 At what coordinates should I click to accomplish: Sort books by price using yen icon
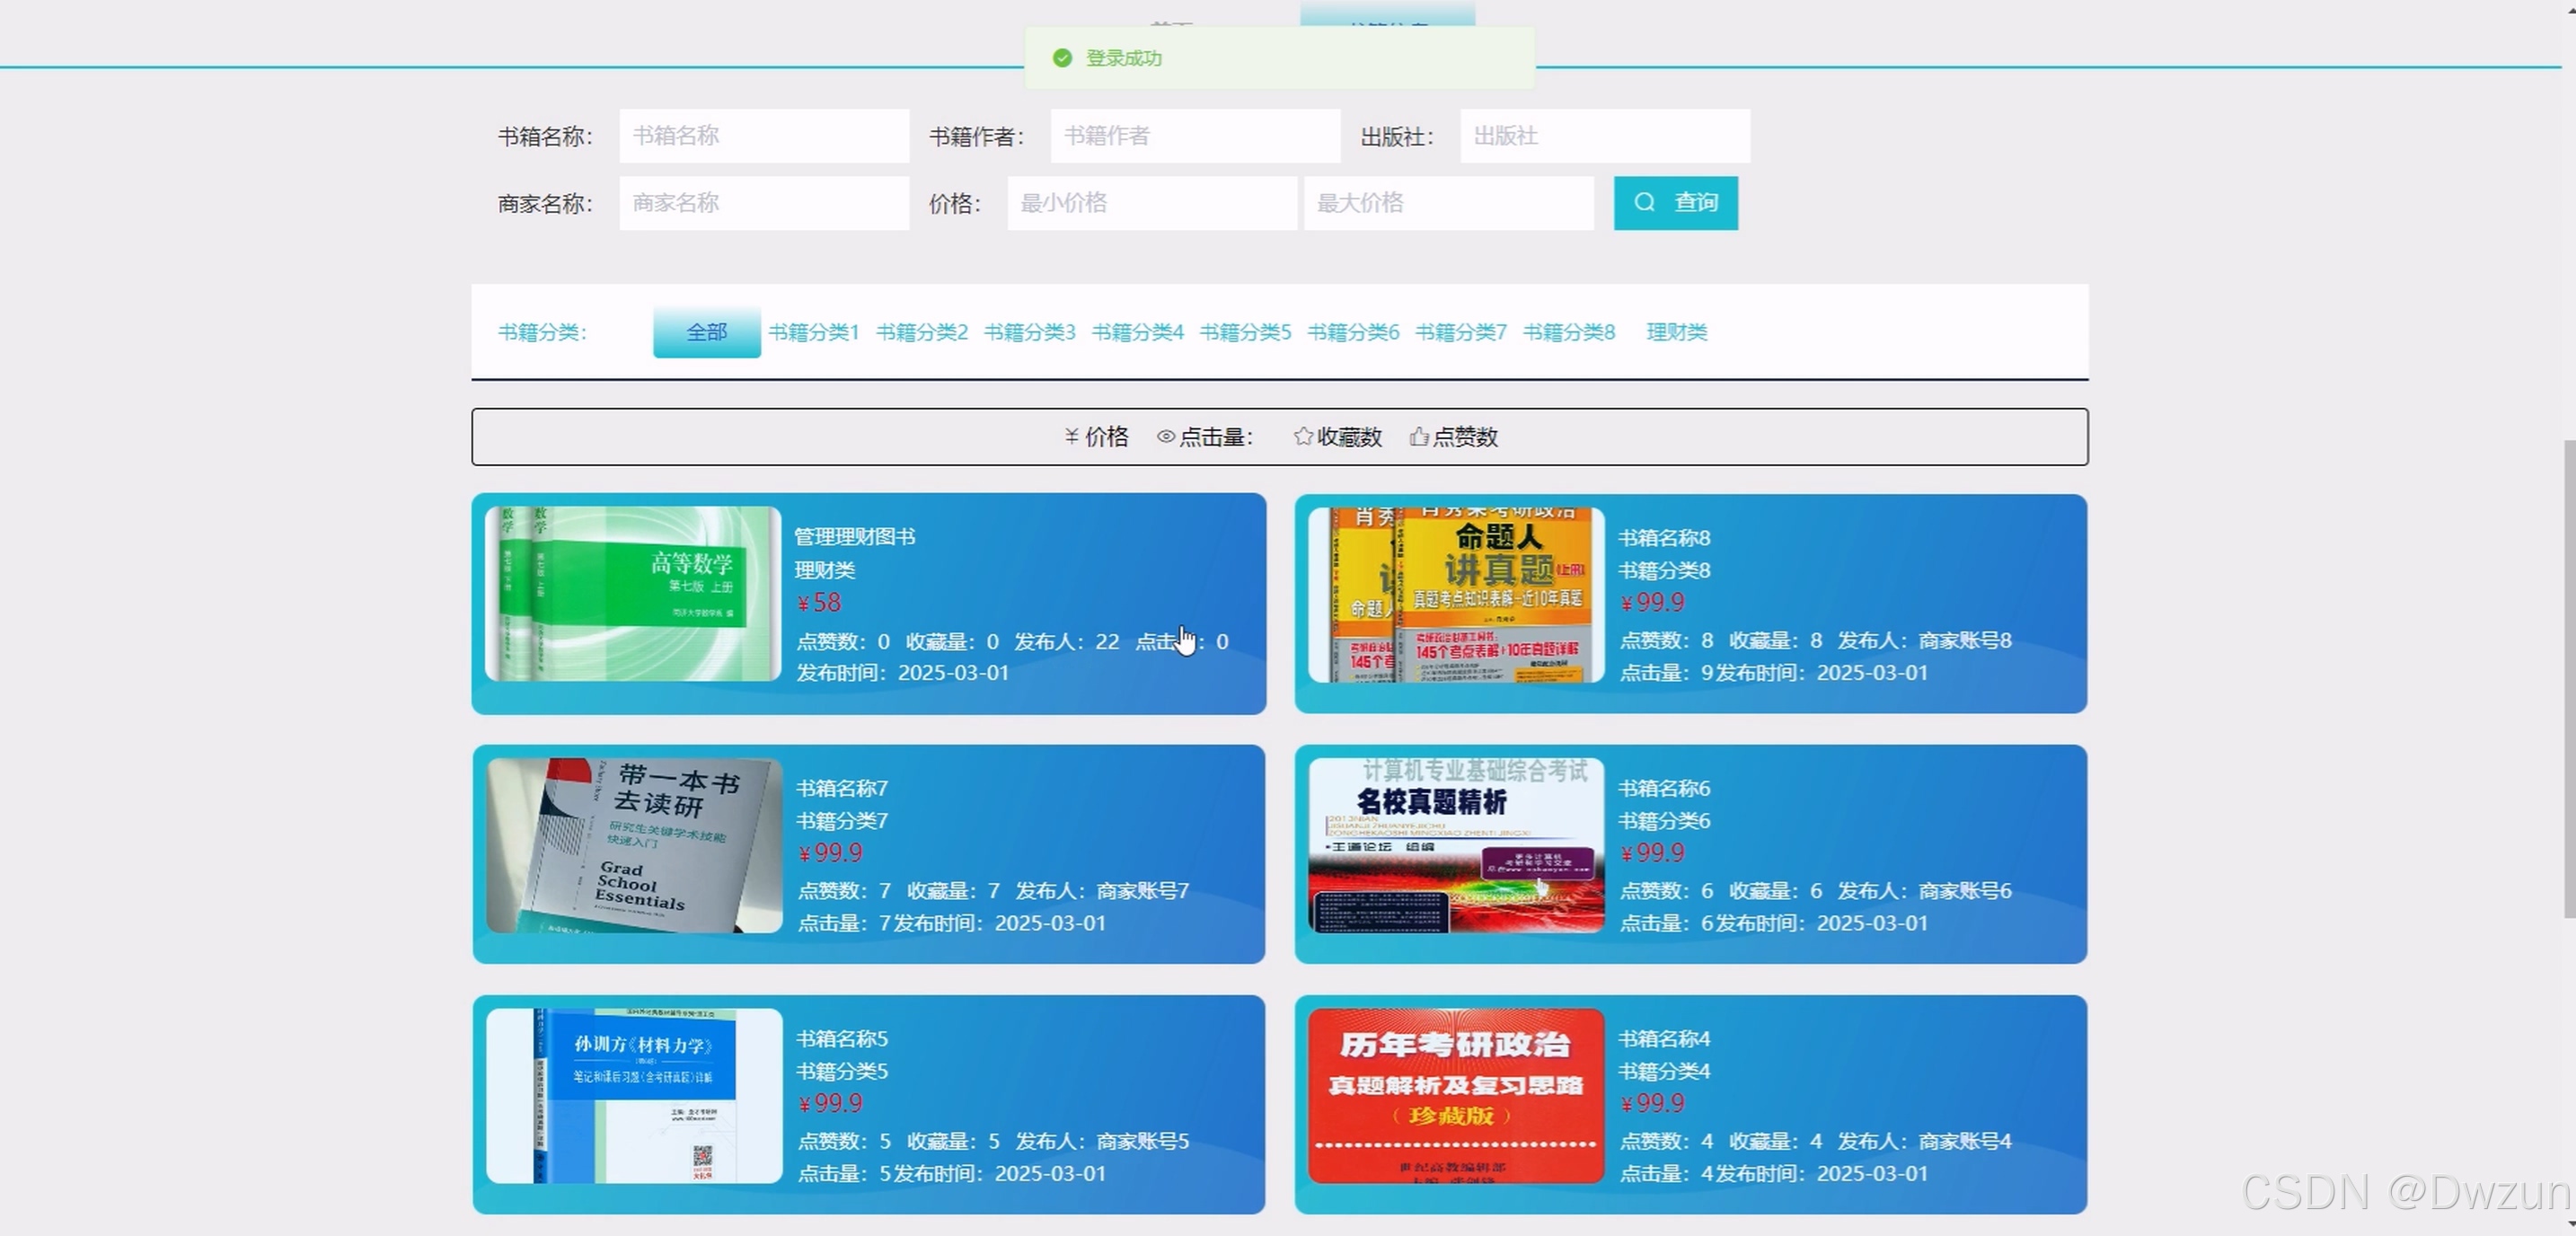pos(1072,436)
